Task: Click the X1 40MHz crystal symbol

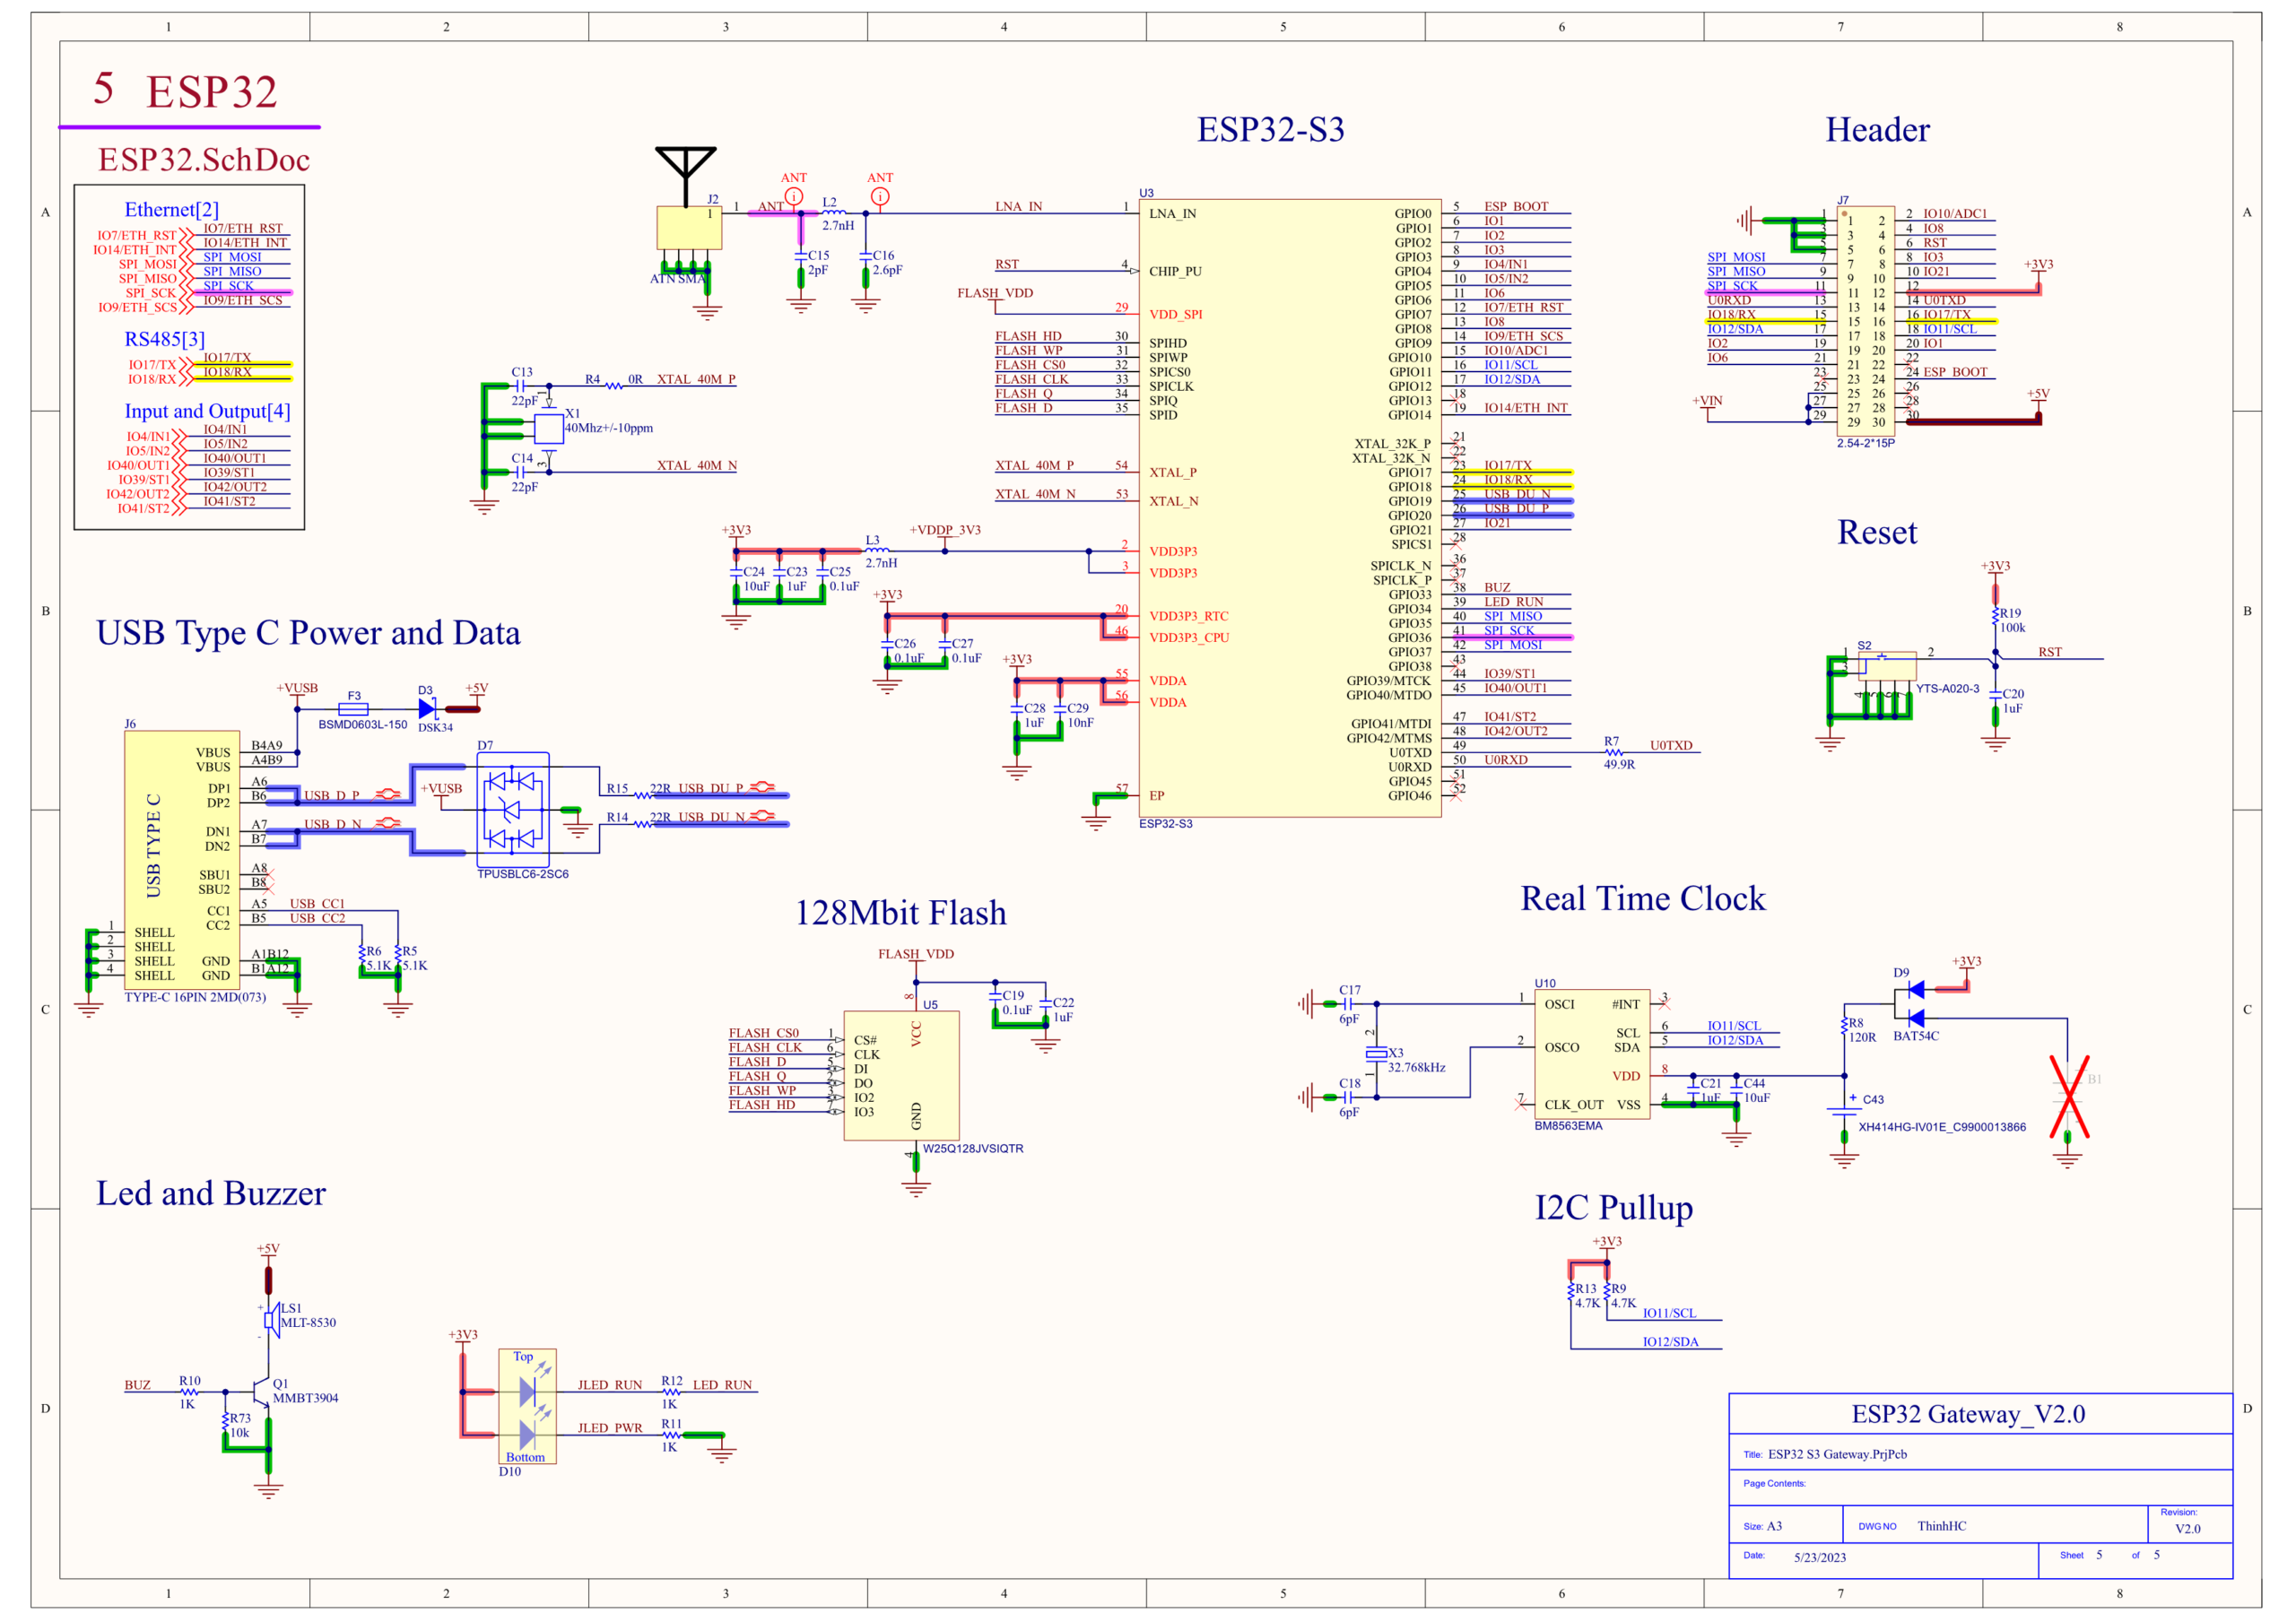Action: click(548, 429)
